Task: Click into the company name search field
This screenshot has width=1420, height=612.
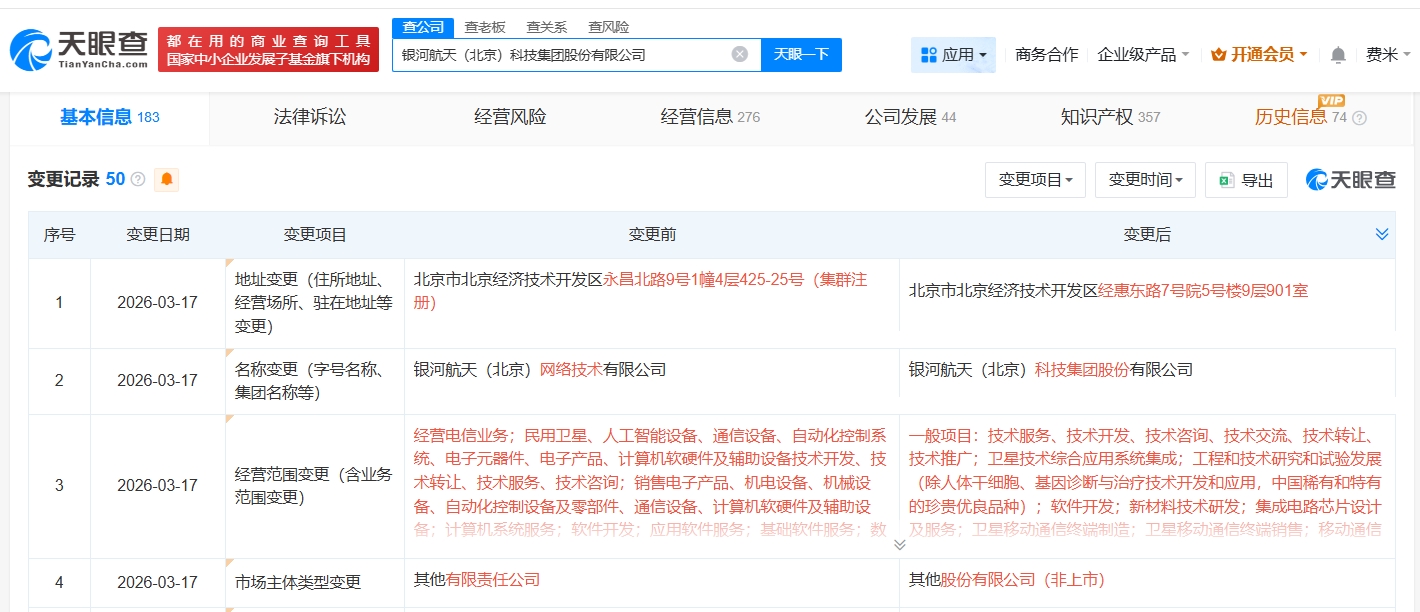Action: pyautogui.click(x=560, y=54)
